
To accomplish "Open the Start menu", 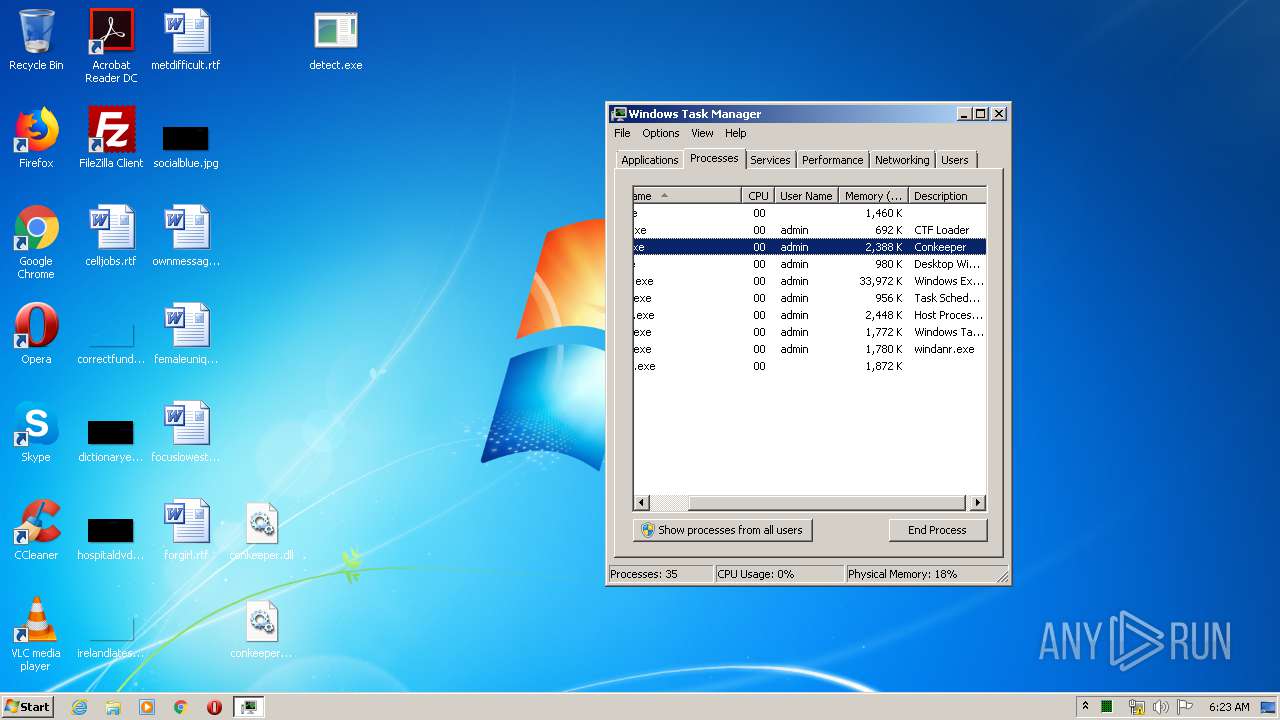I will click(x=28, y=707).
